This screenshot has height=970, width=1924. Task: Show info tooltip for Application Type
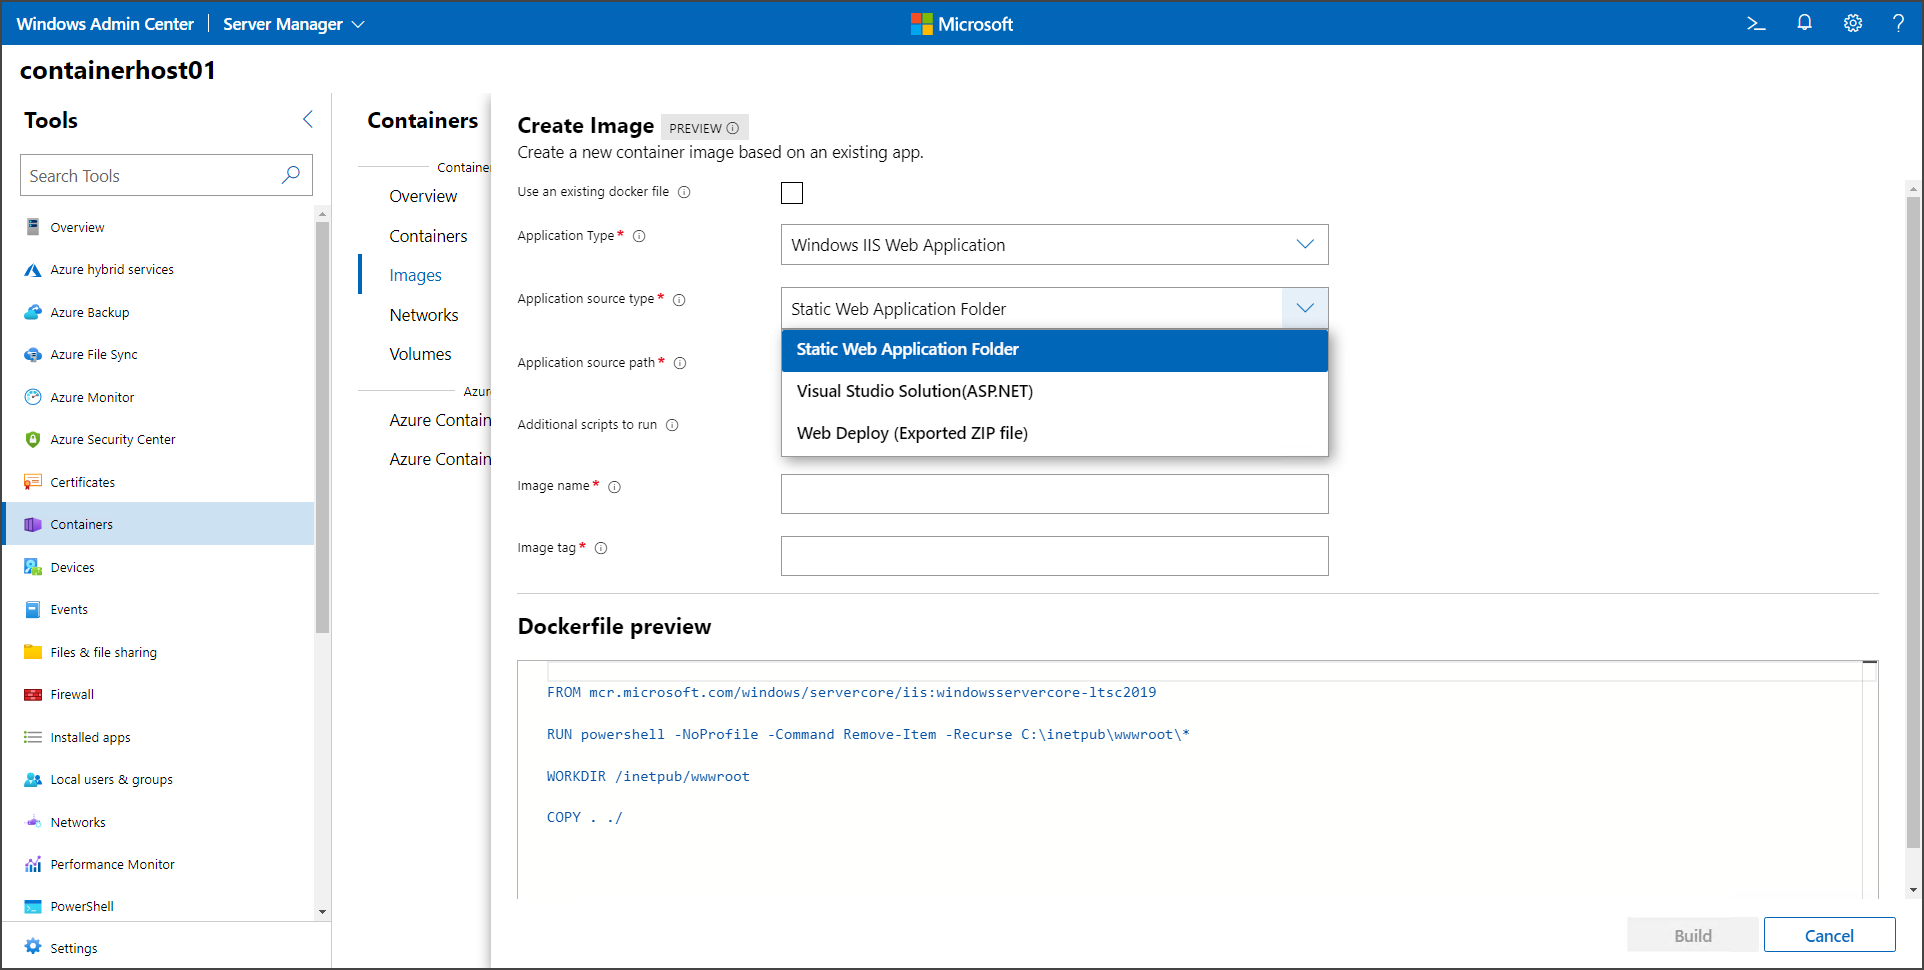point(639,236)
